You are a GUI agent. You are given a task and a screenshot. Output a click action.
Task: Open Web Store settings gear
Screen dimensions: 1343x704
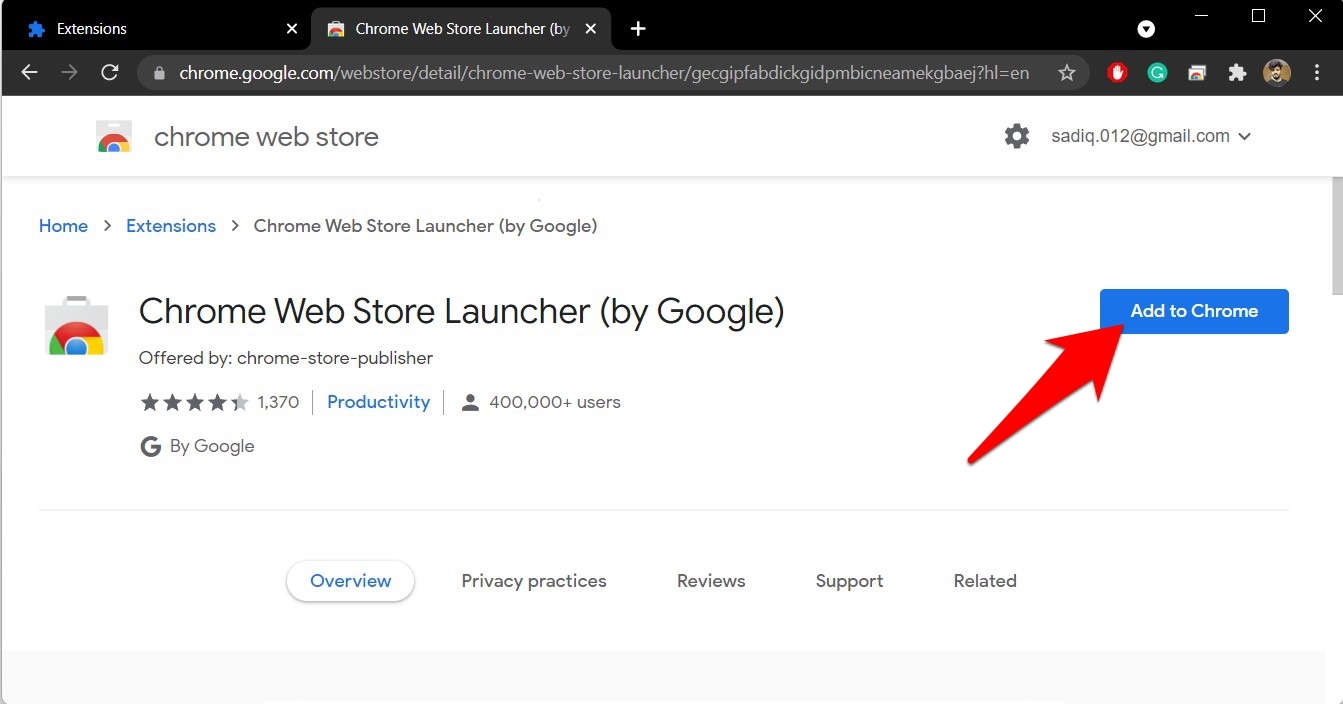pos(1017,136)
